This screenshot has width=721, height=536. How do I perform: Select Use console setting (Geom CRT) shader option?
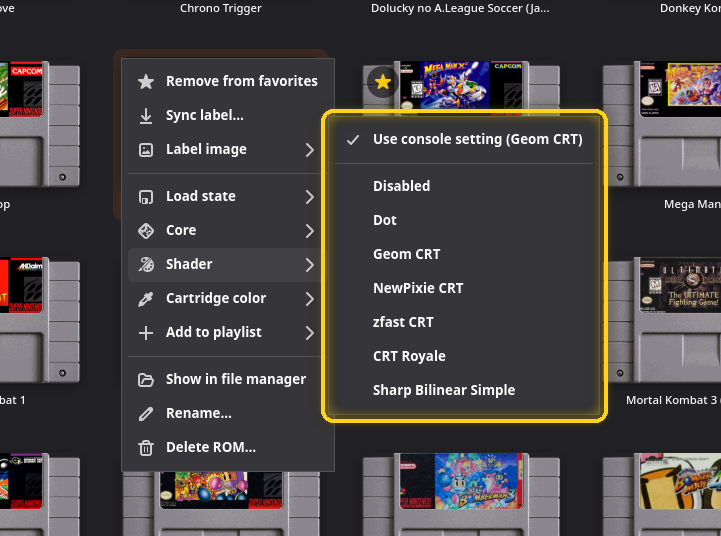point(464,139)
